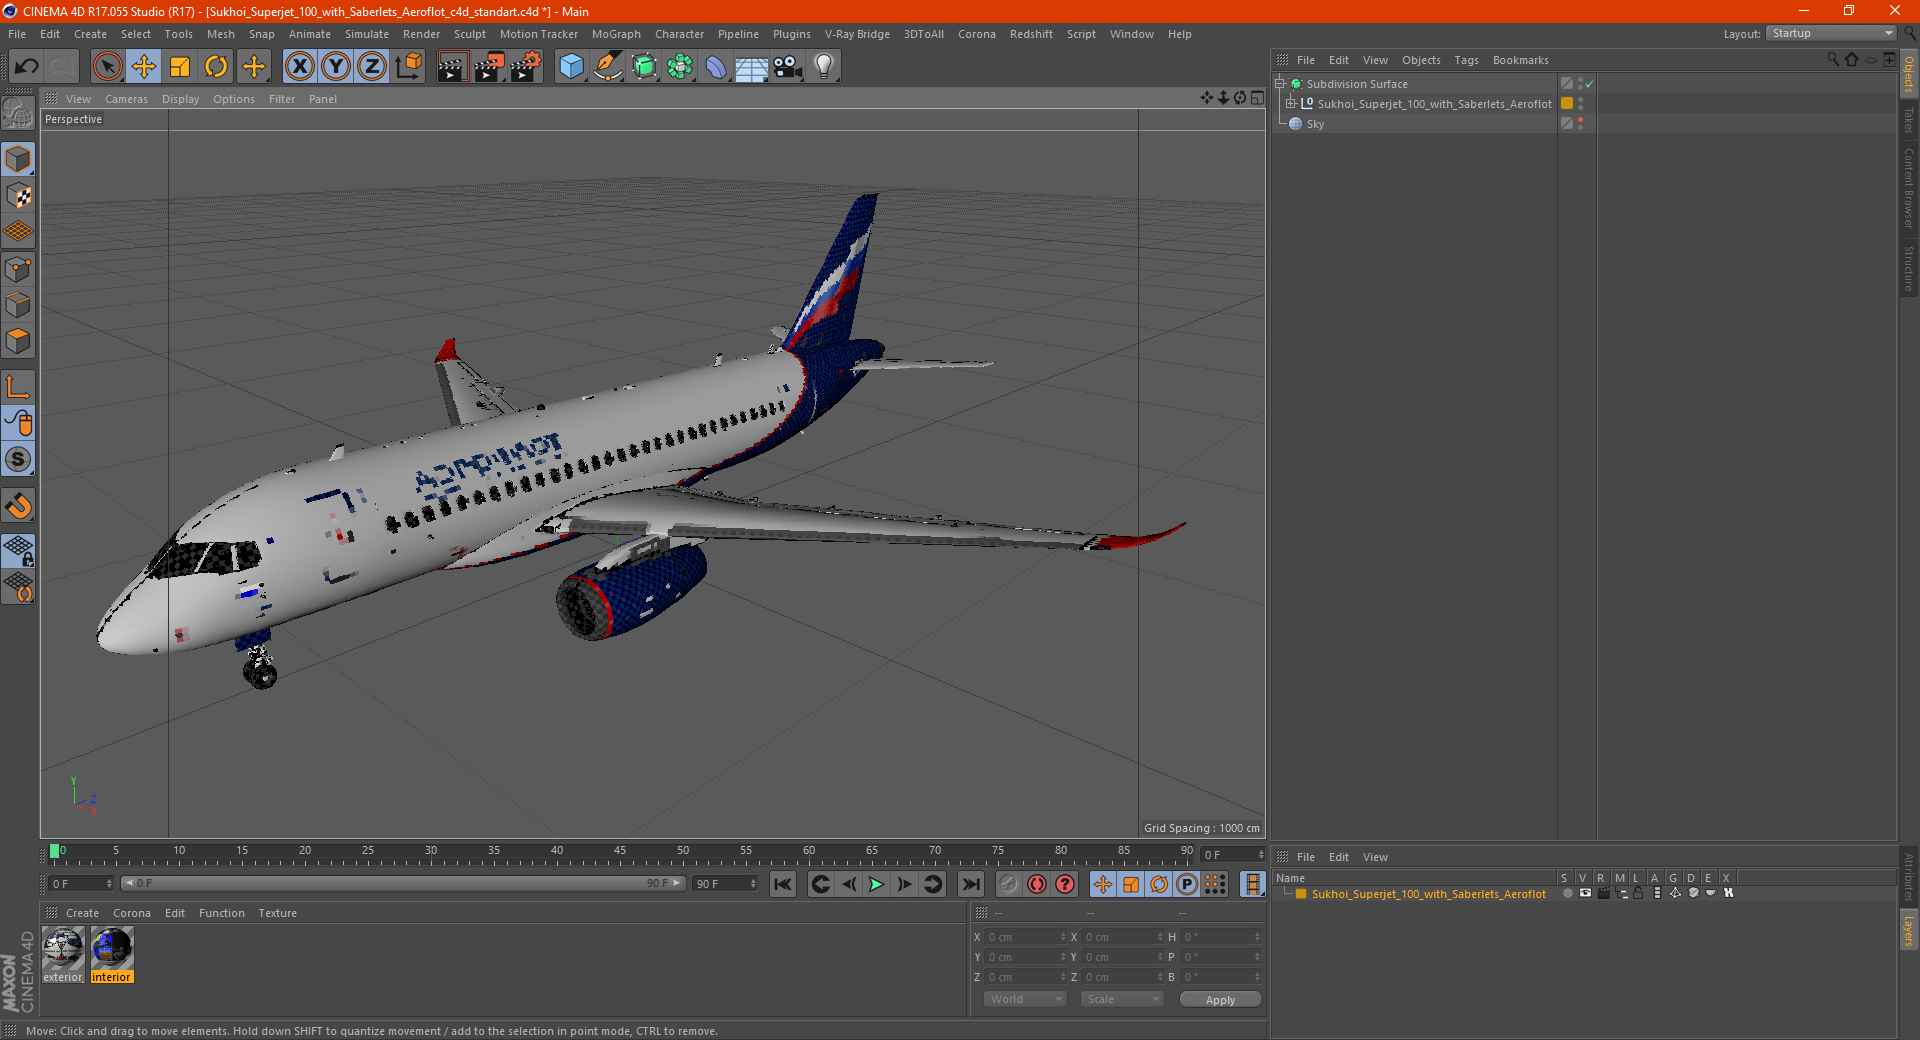This screenshot has height=1040, width=1920.
Task: Toggle Z axis lock
Action: pos(372,67)
